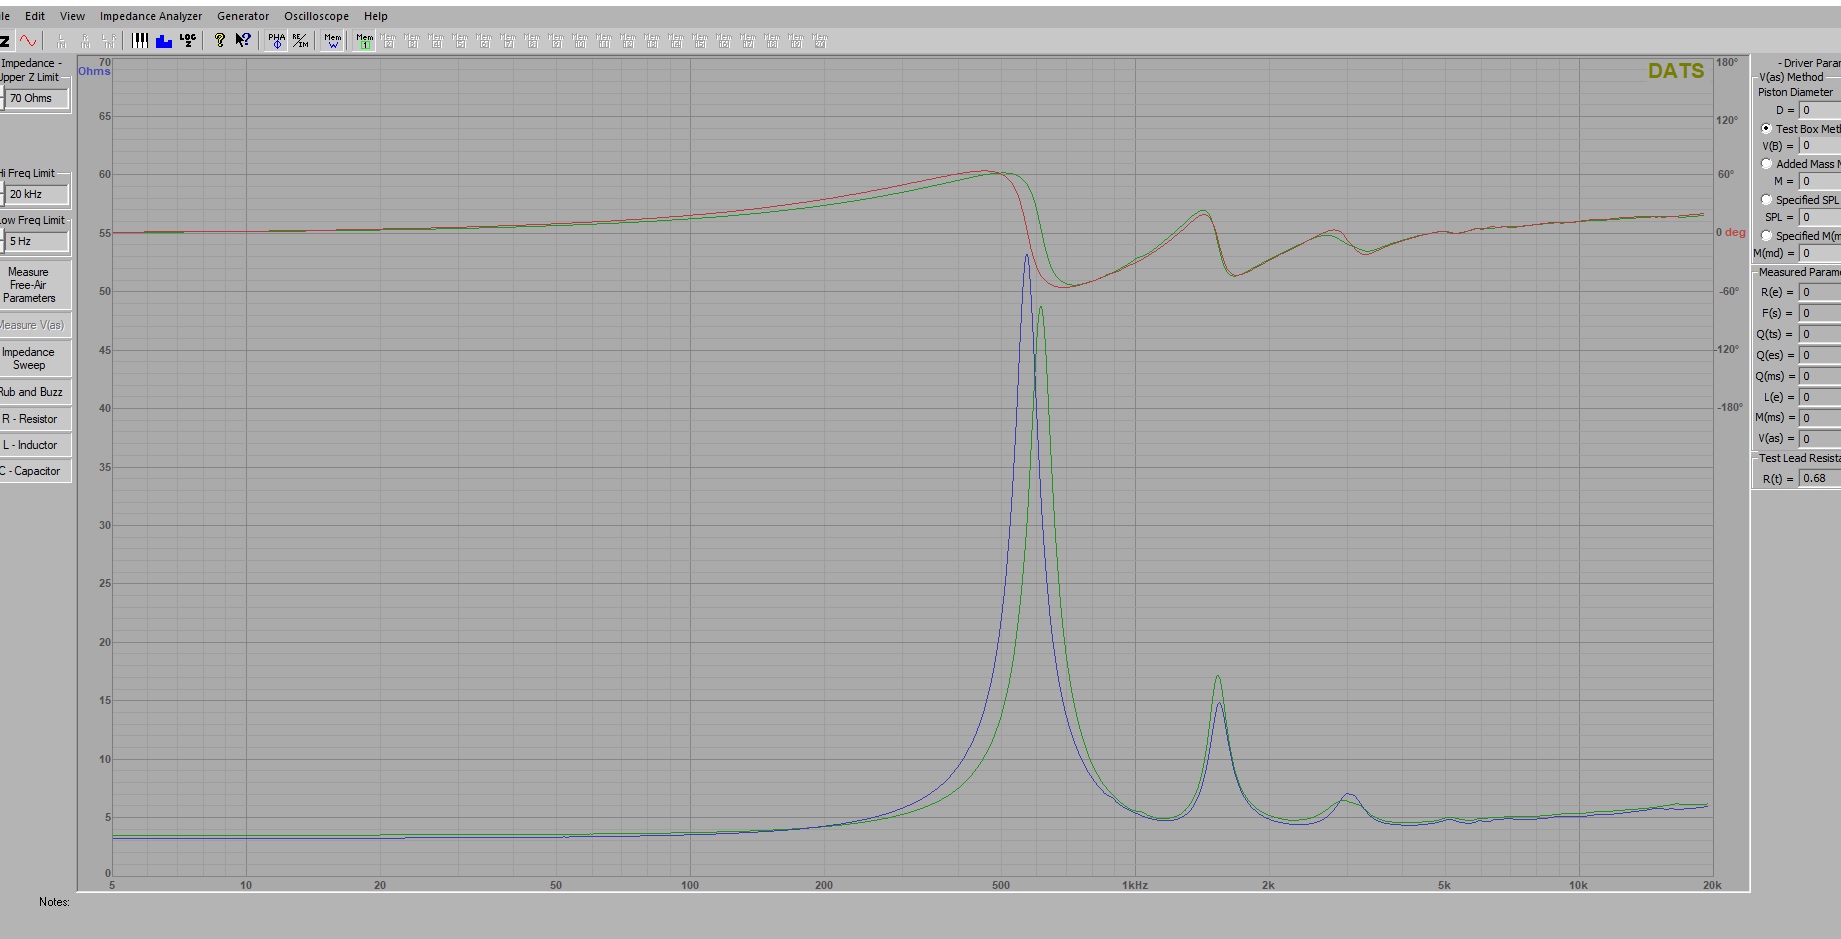Click the L(e) measured parameter field
Screen dimensions: 1841x939
coord(1820,397)
